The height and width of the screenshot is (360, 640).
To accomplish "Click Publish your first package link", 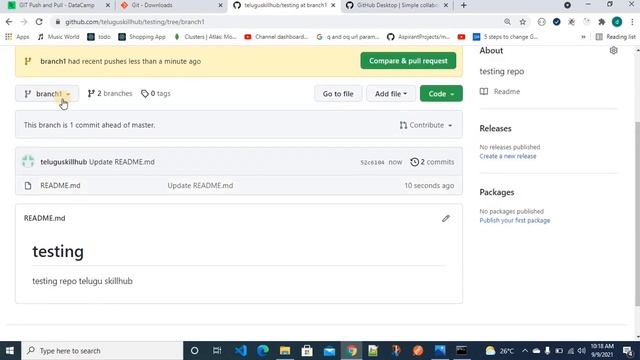I will [515, 220].
